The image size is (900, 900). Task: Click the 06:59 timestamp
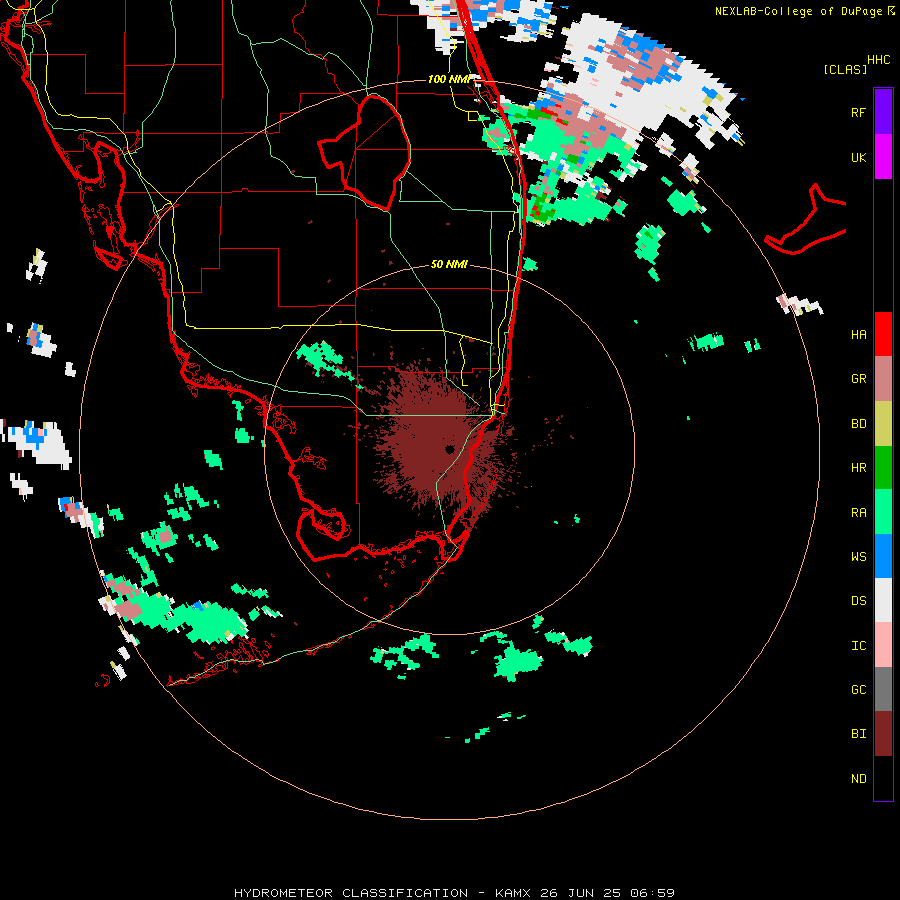(652, 893)
